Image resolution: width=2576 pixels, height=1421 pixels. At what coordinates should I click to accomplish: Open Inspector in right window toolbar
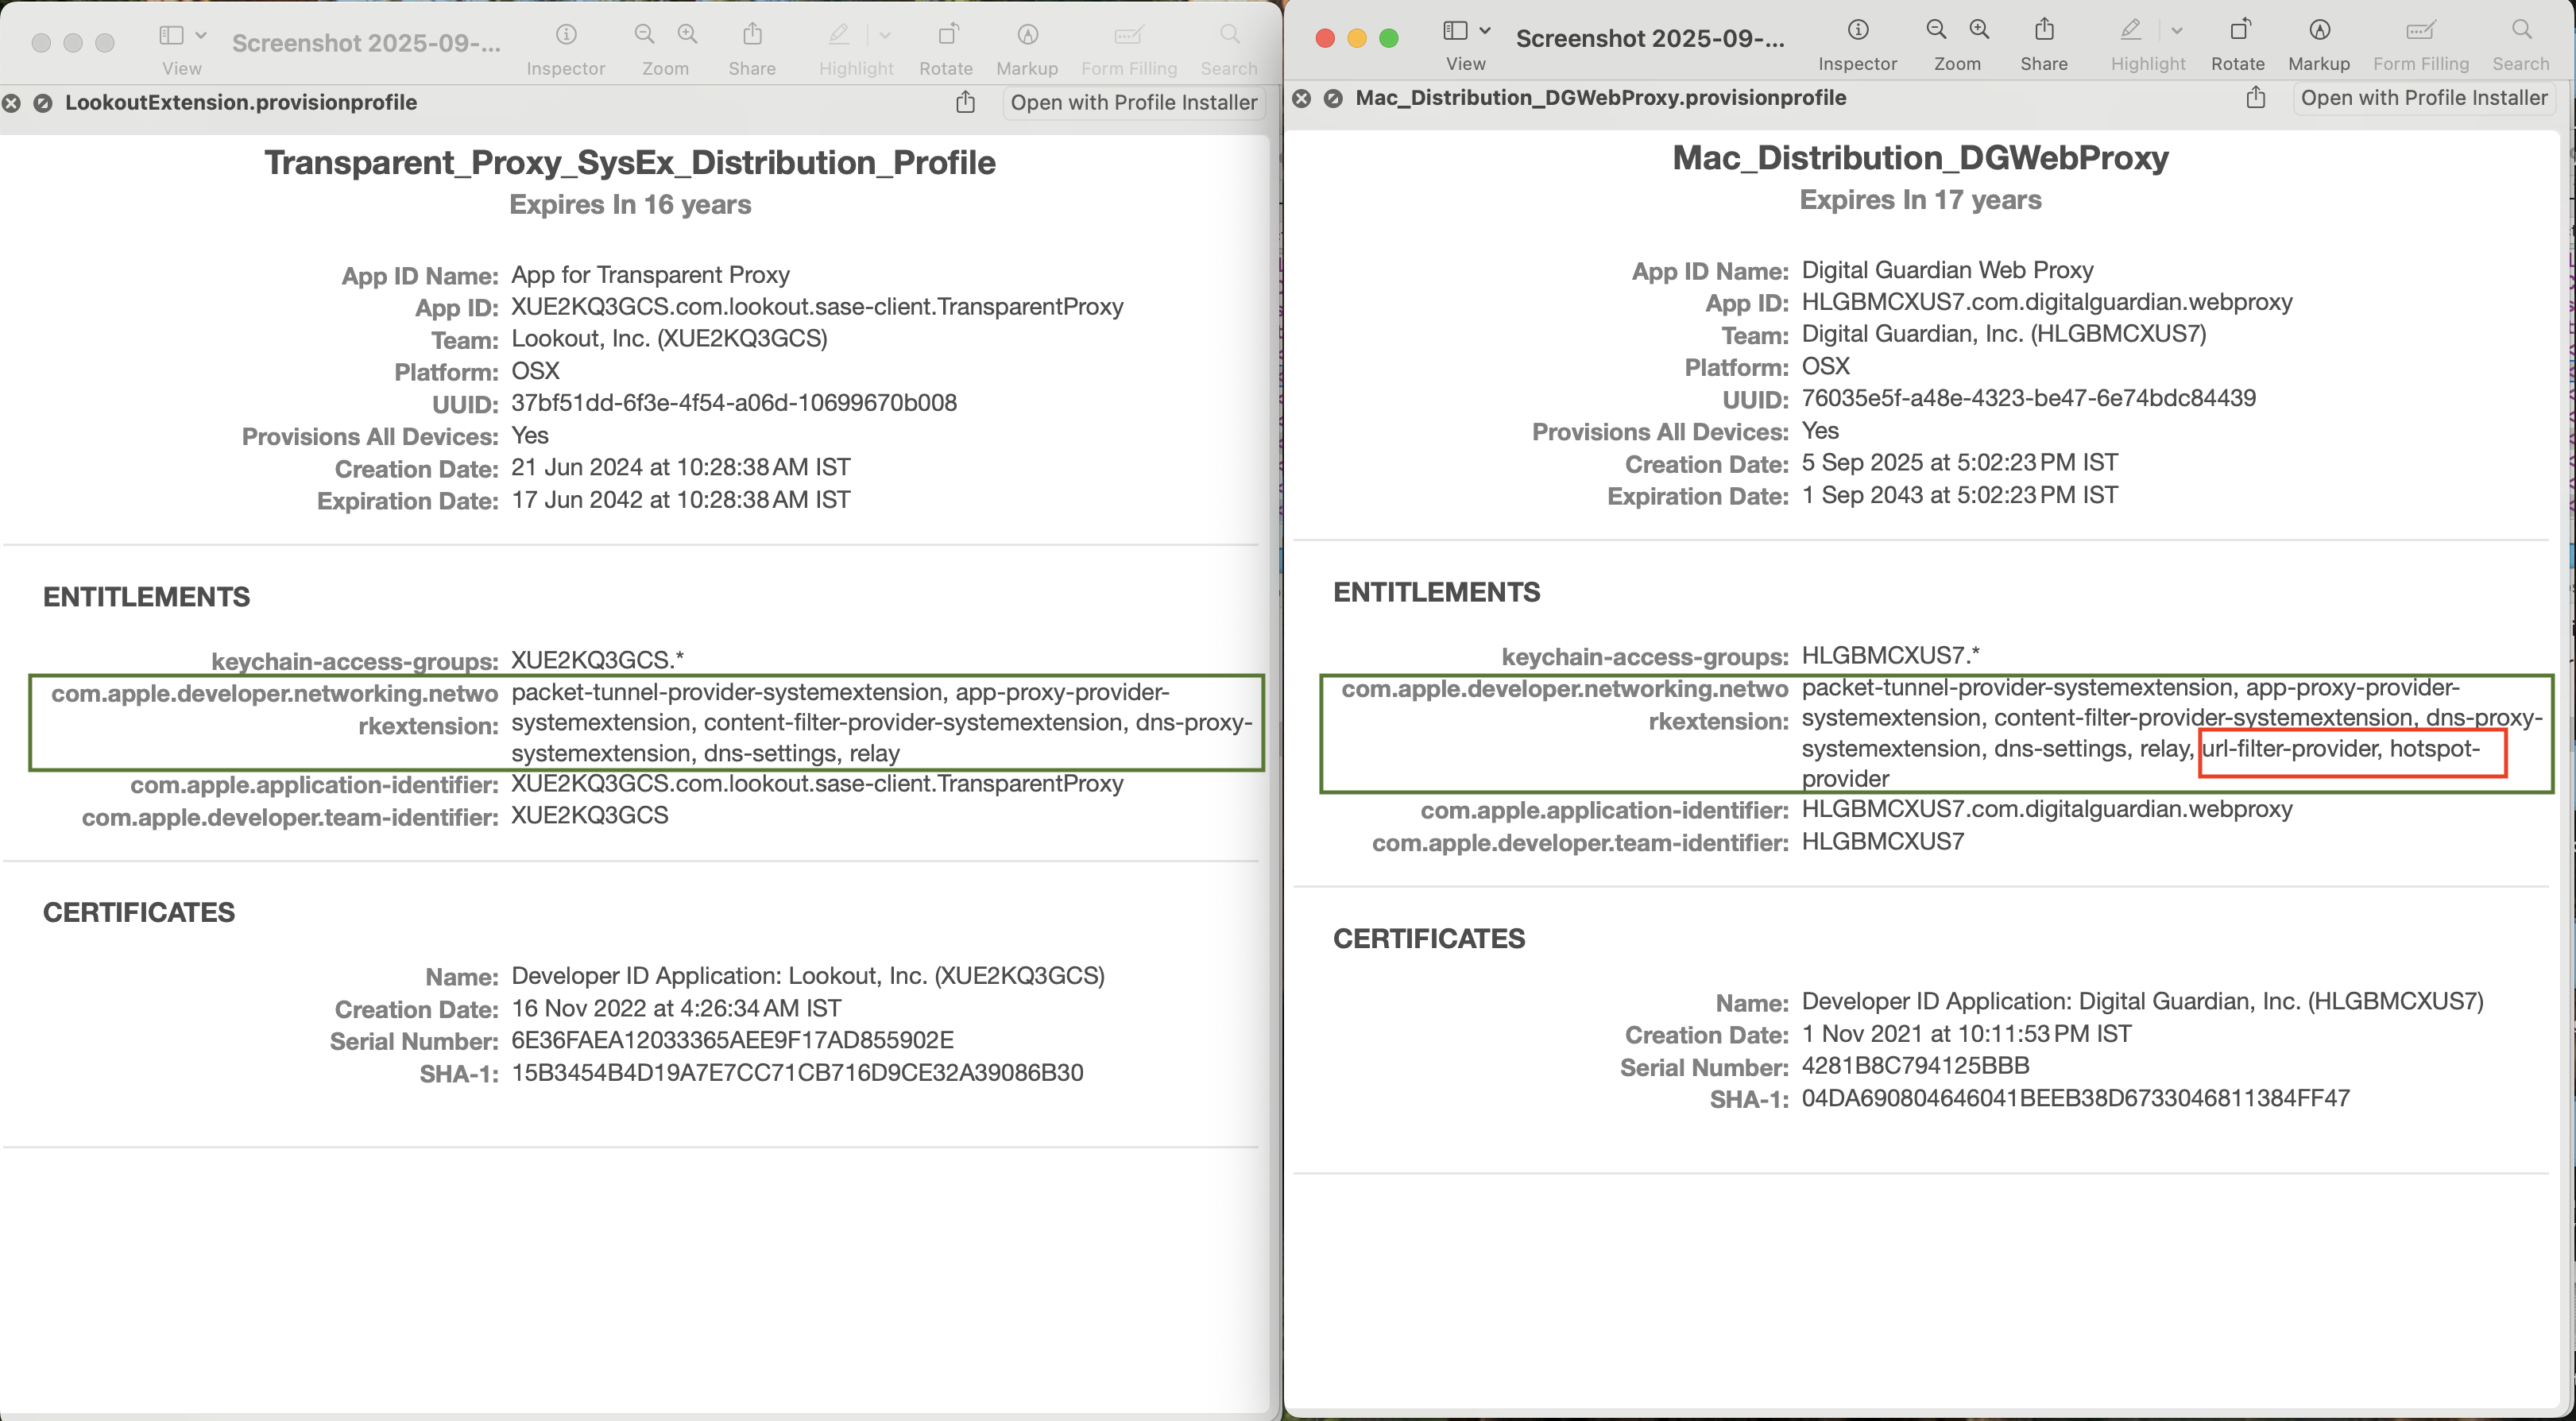click(1858, 30)
